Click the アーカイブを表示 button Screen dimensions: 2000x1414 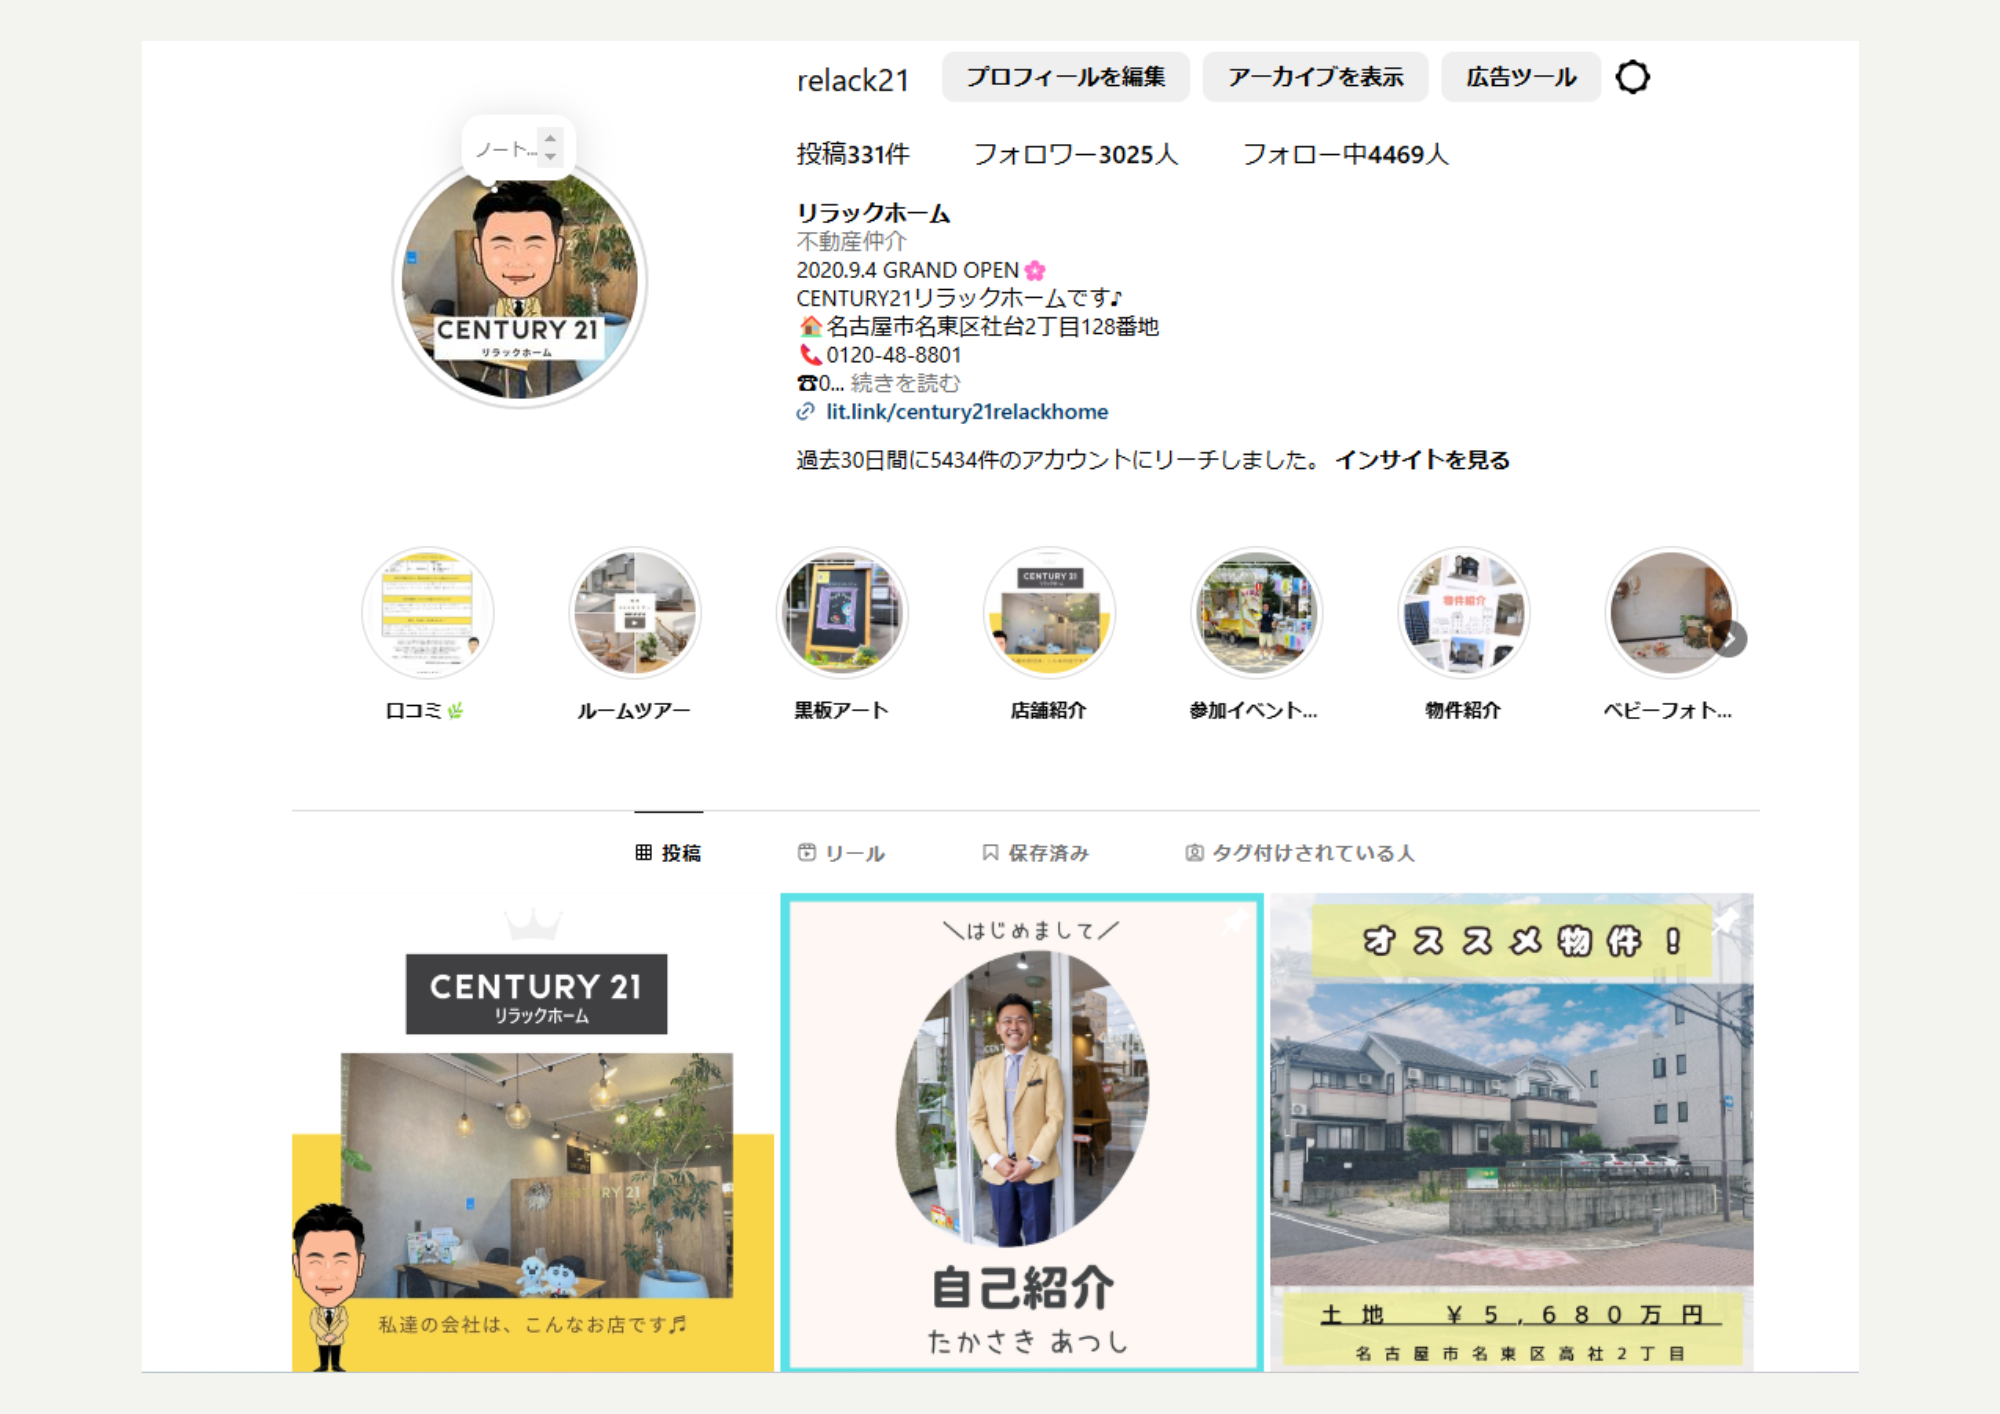tap(1315, 77)
